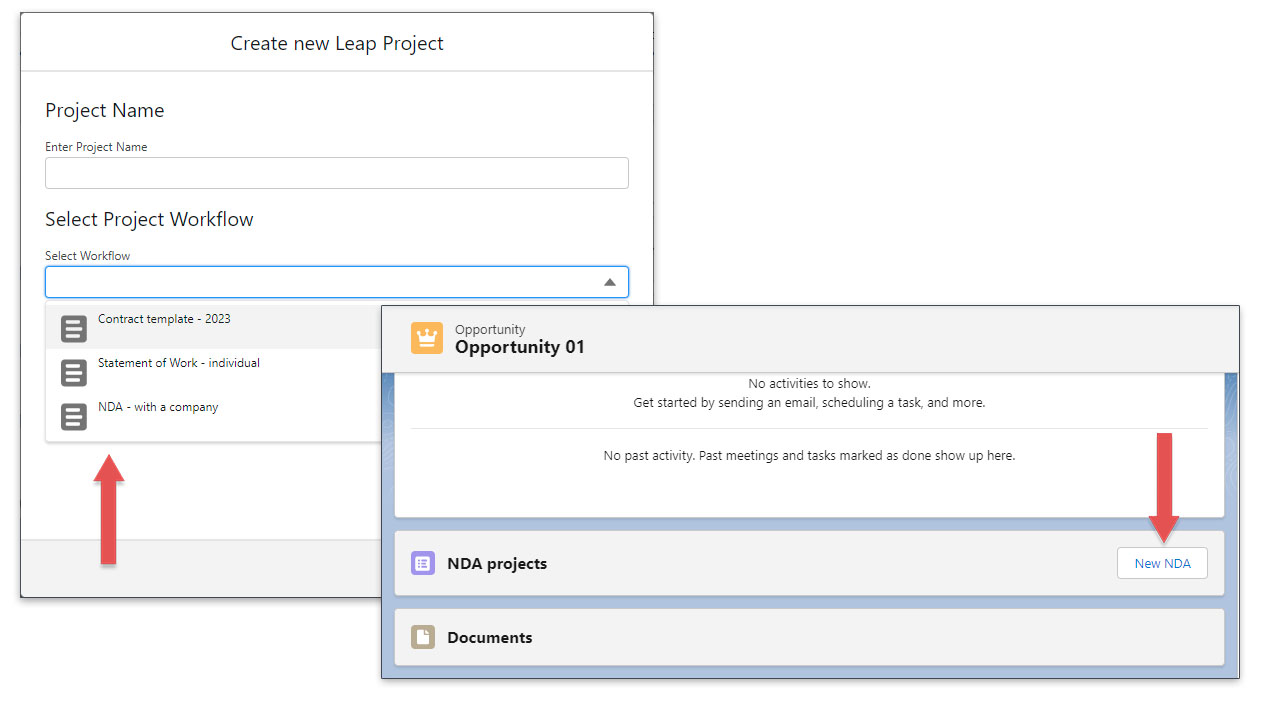Open the "Opportunity 01" record title link
Image resolution: width=1264 pixels, height=712 pixels.
pos(520,347)
